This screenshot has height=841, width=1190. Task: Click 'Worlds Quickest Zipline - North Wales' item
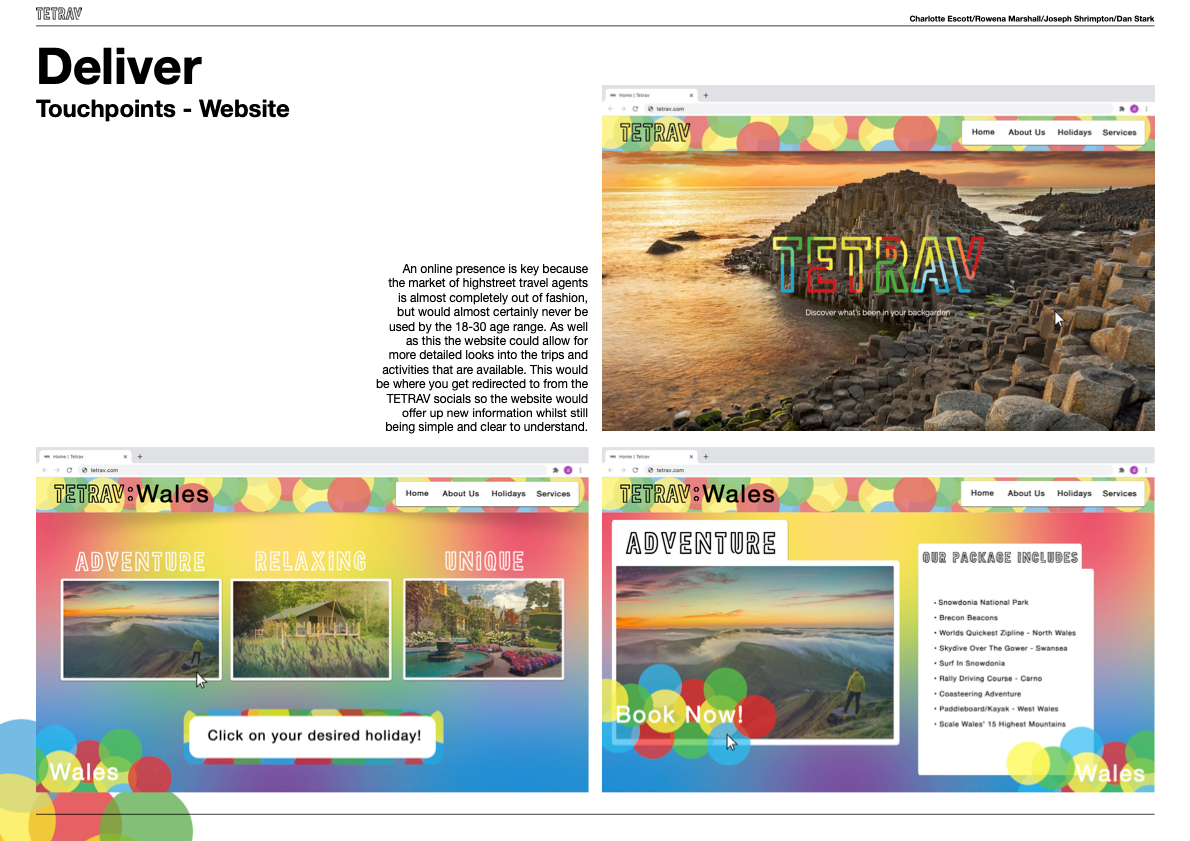click(1005, 633)
